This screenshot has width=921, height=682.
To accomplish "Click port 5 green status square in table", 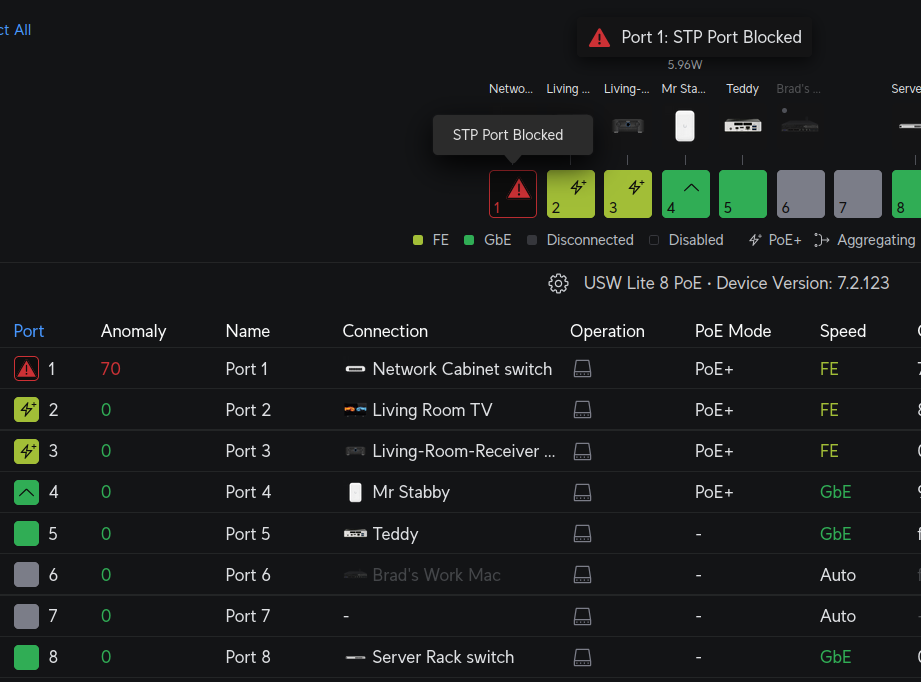I will [x=26, y=533].
